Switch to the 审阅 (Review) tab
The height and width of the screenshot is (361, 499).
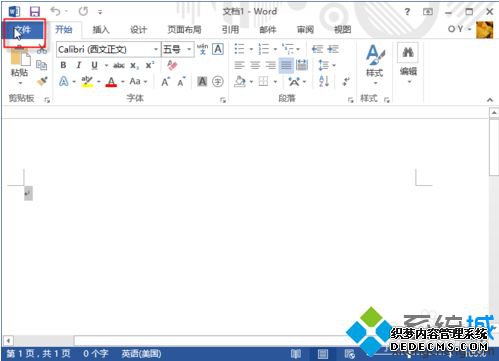[x=305, y=30]
